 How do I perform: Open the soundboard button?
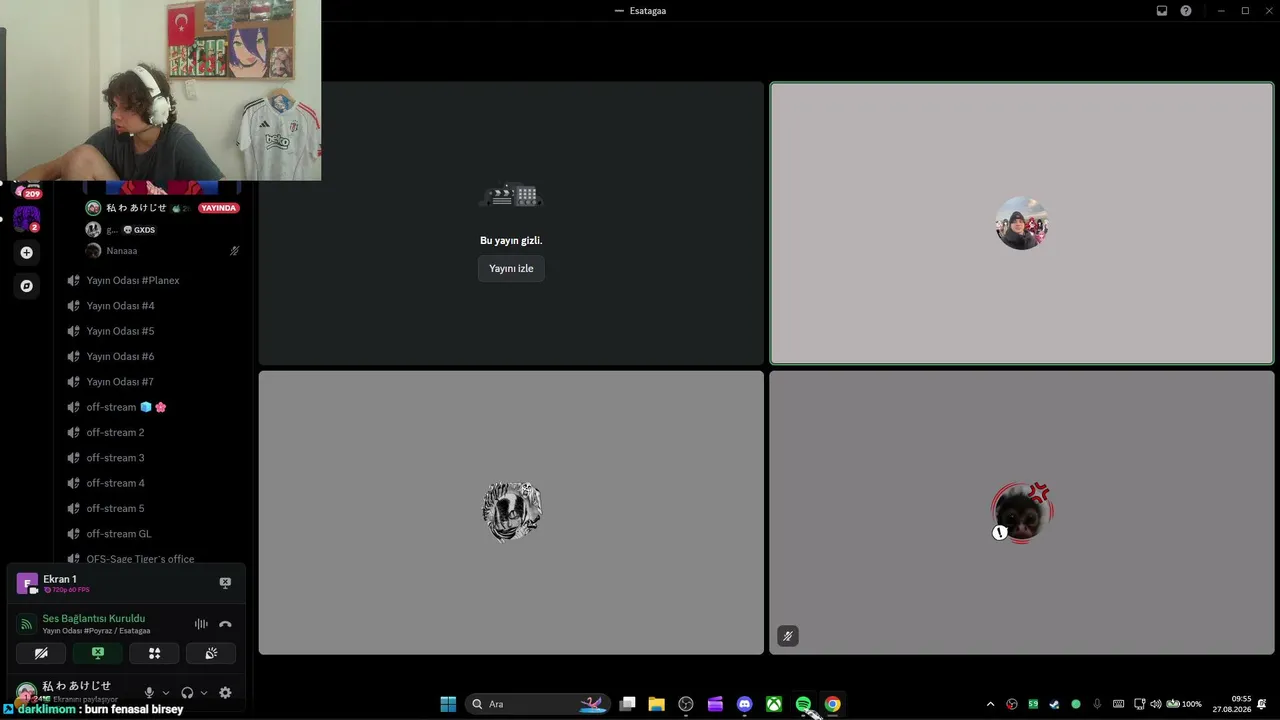(x=211, y=653)
